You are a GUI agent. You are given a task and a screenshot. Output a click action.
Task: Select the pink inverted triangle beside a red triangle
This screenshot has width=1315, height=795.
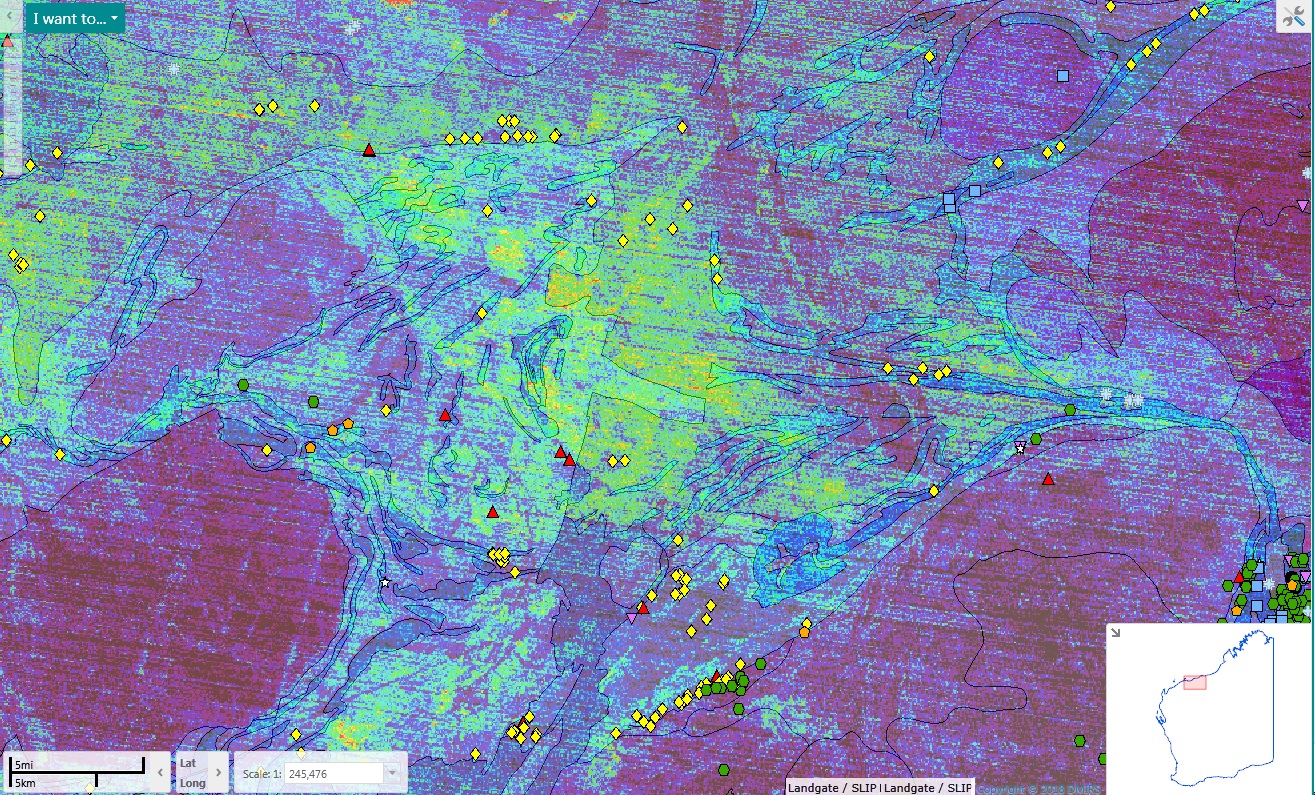pos(631,618)
